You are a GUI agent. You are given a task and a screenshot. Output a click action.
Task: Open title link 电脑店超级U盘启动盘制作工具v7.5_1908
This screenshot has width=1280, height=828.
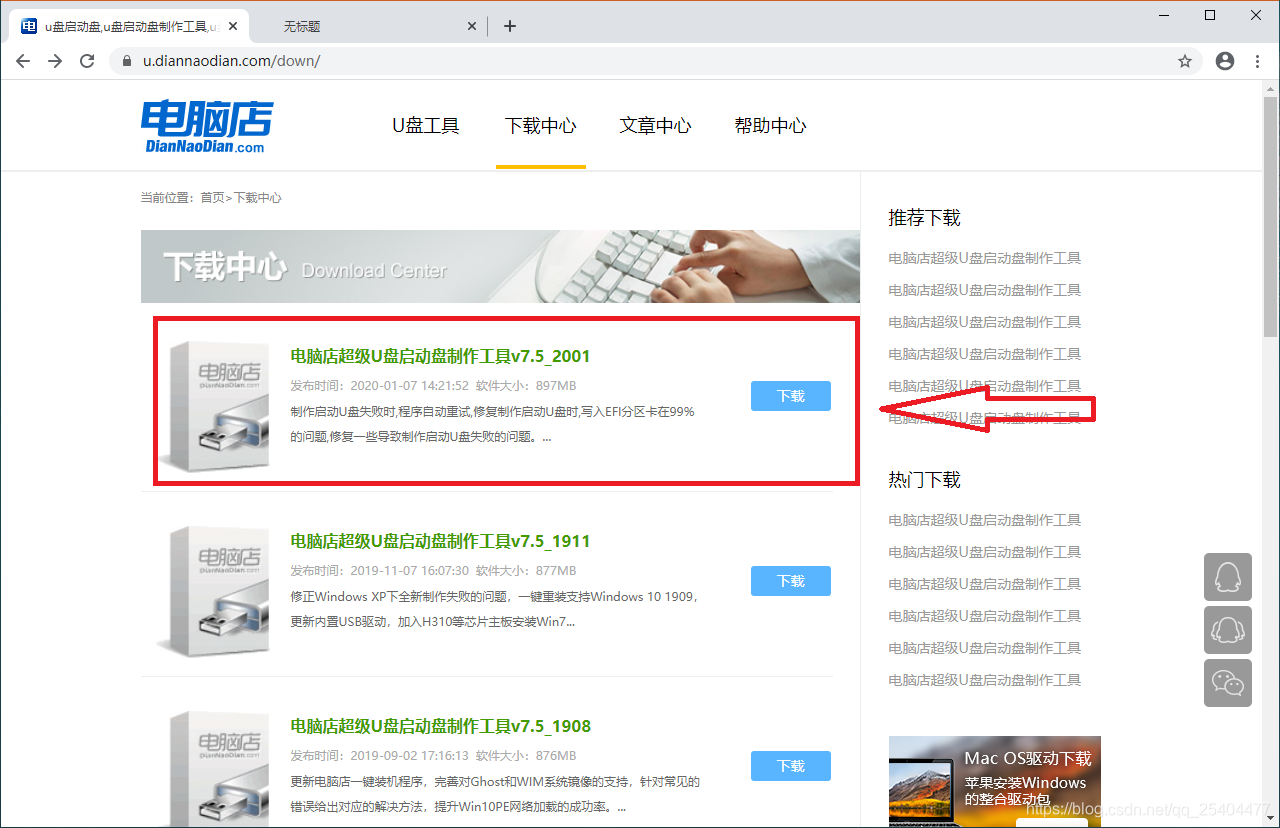[440, 726]
